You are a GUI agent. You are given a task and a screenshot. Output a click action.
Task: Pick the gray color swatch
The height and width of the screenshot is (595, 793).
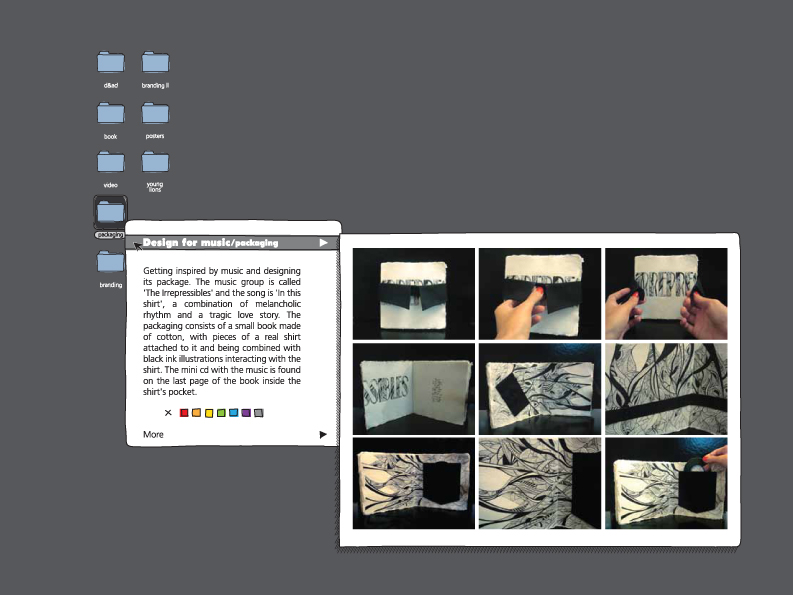259,413
